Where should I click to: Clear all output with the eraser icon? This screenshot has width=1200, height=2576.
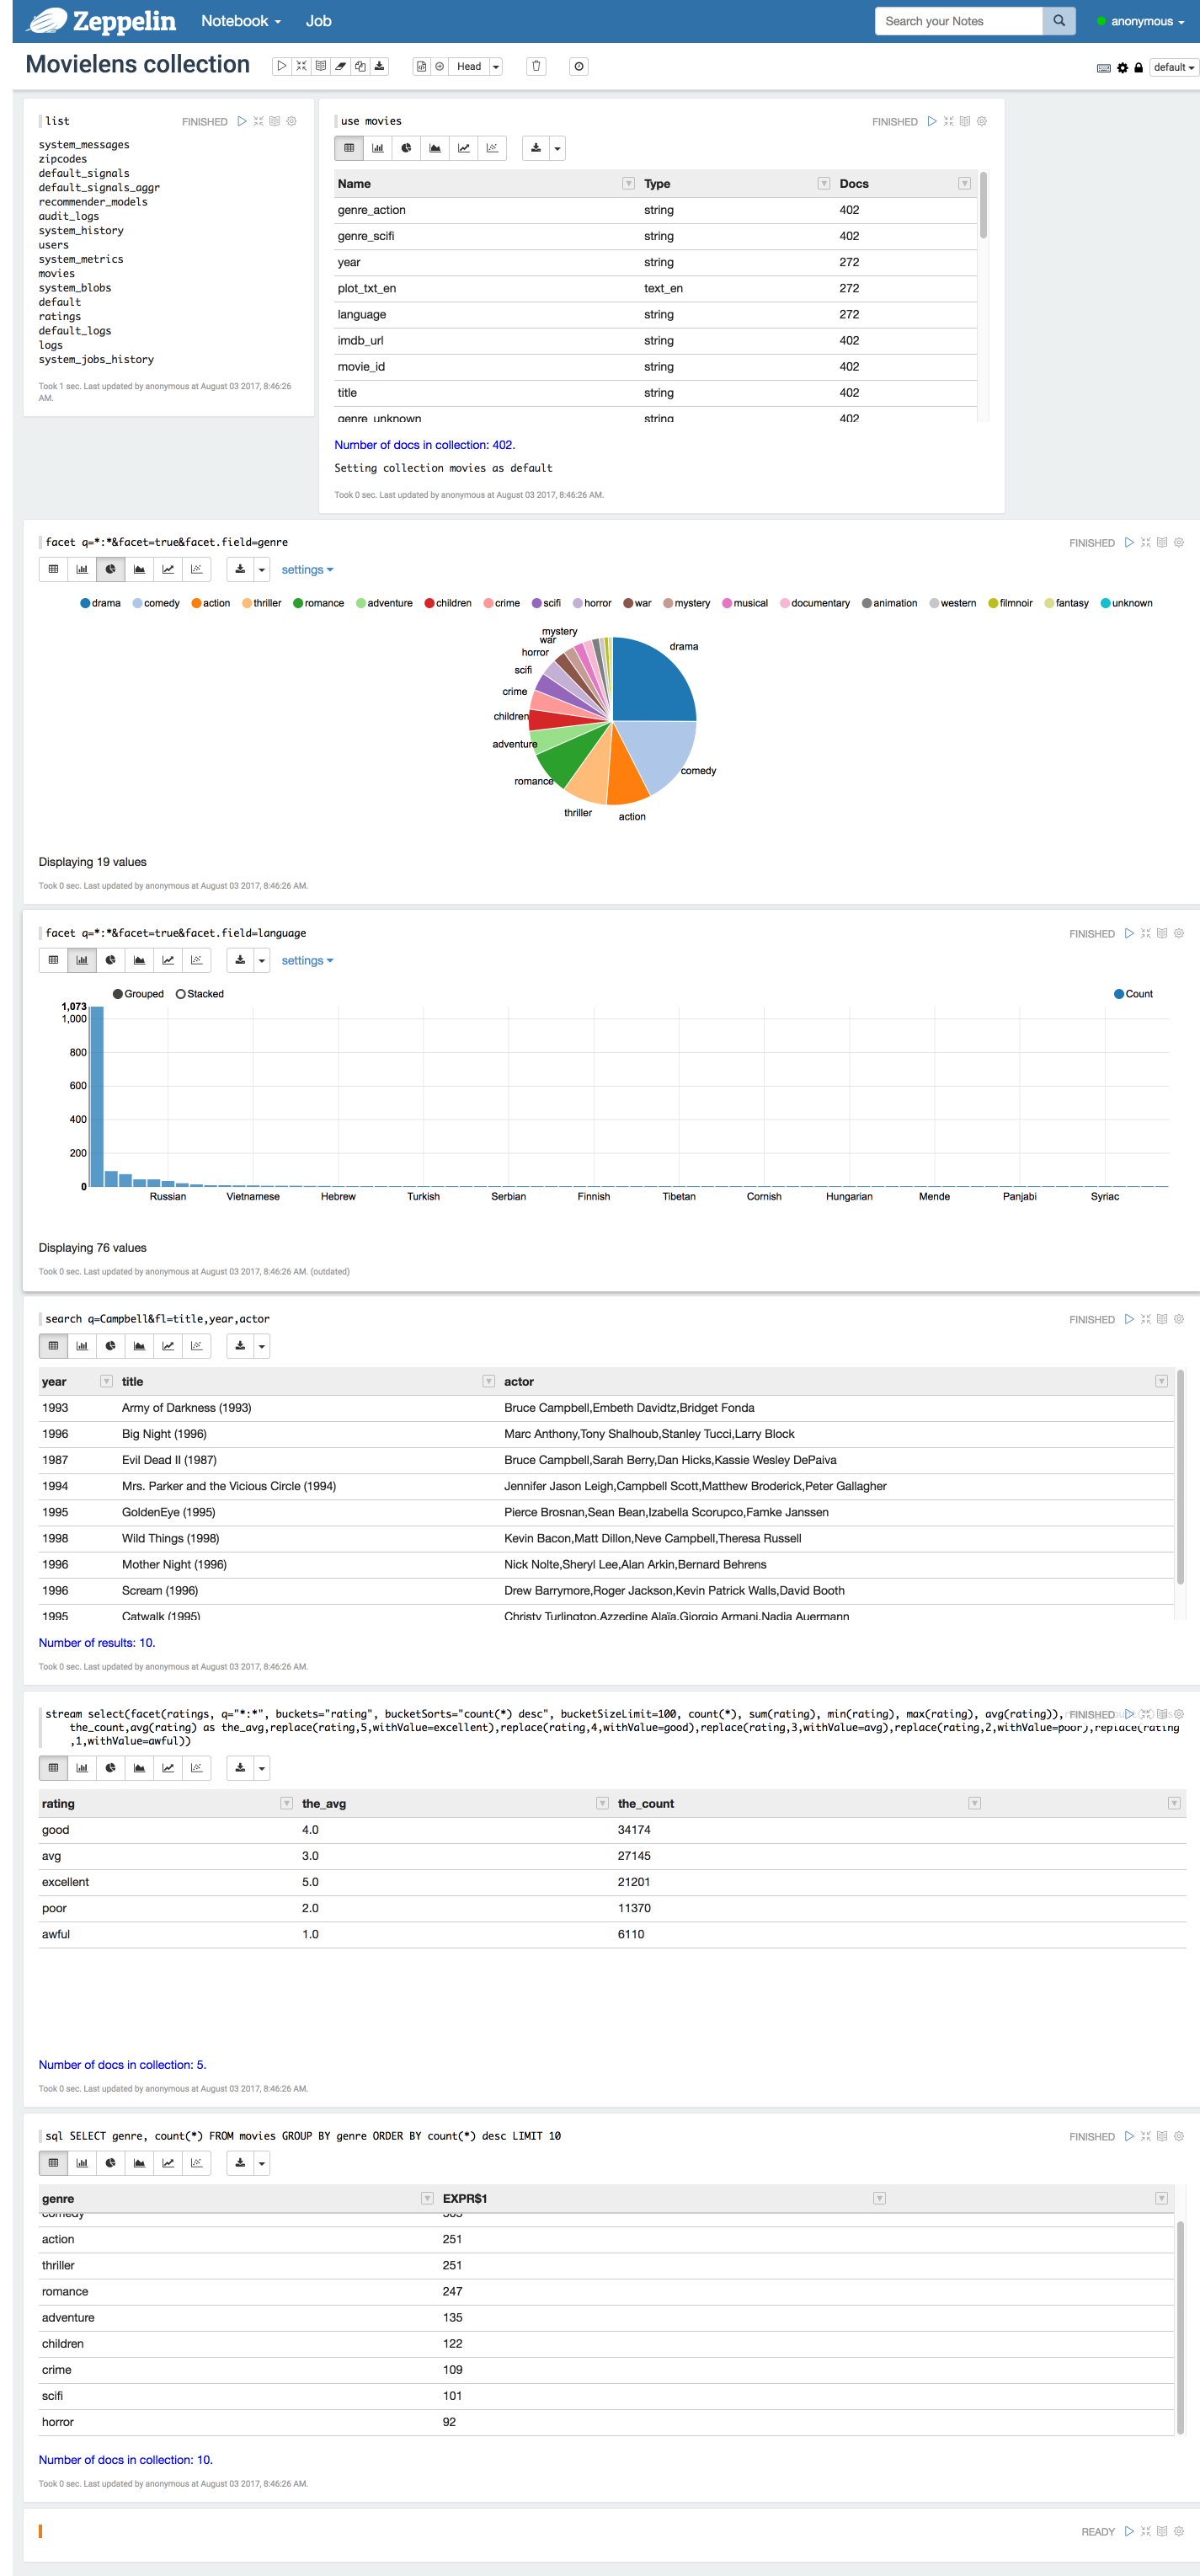pos(340,66)
